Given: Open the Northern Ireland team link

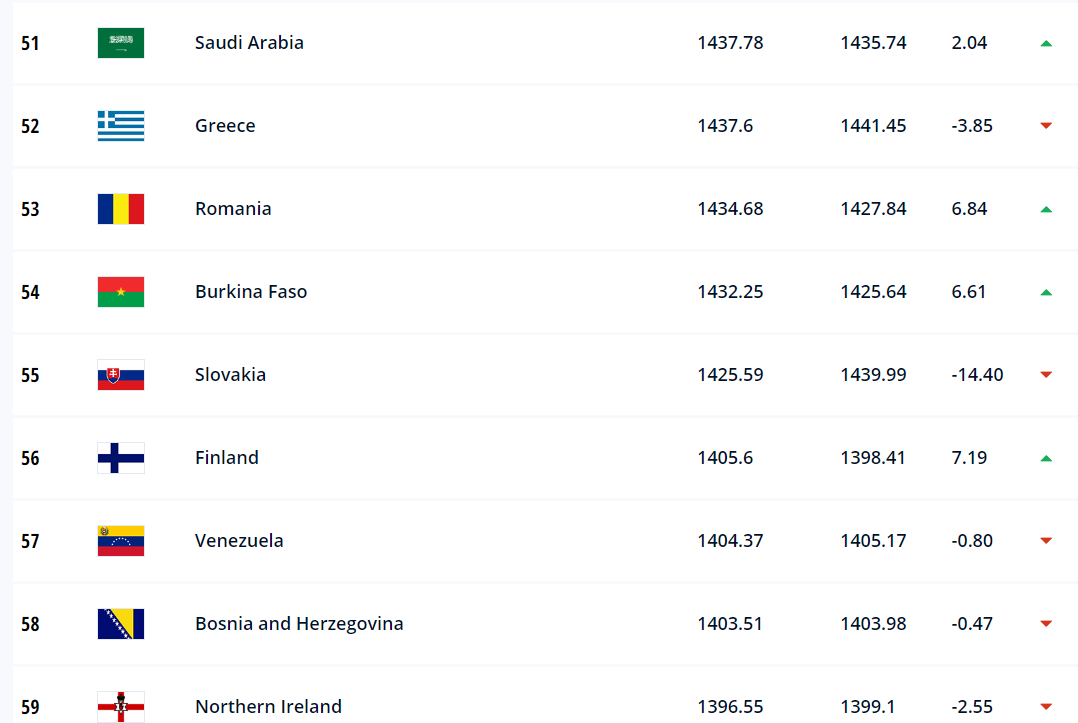Looking at the screenshot, I should click(x=268, y=707).
